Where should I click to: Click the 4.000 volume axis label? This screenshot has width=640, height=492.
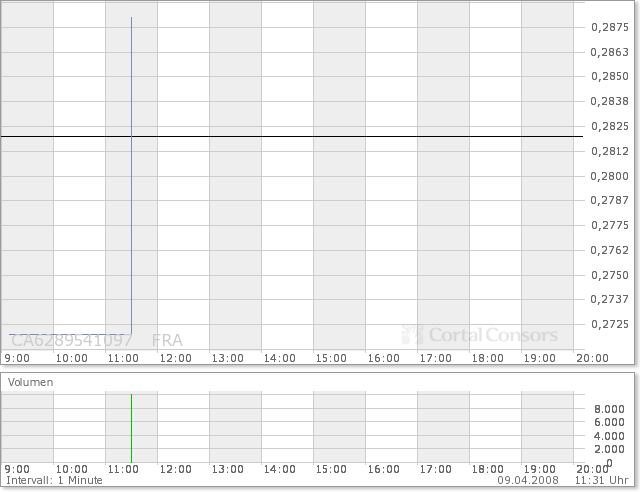point(609,436)
